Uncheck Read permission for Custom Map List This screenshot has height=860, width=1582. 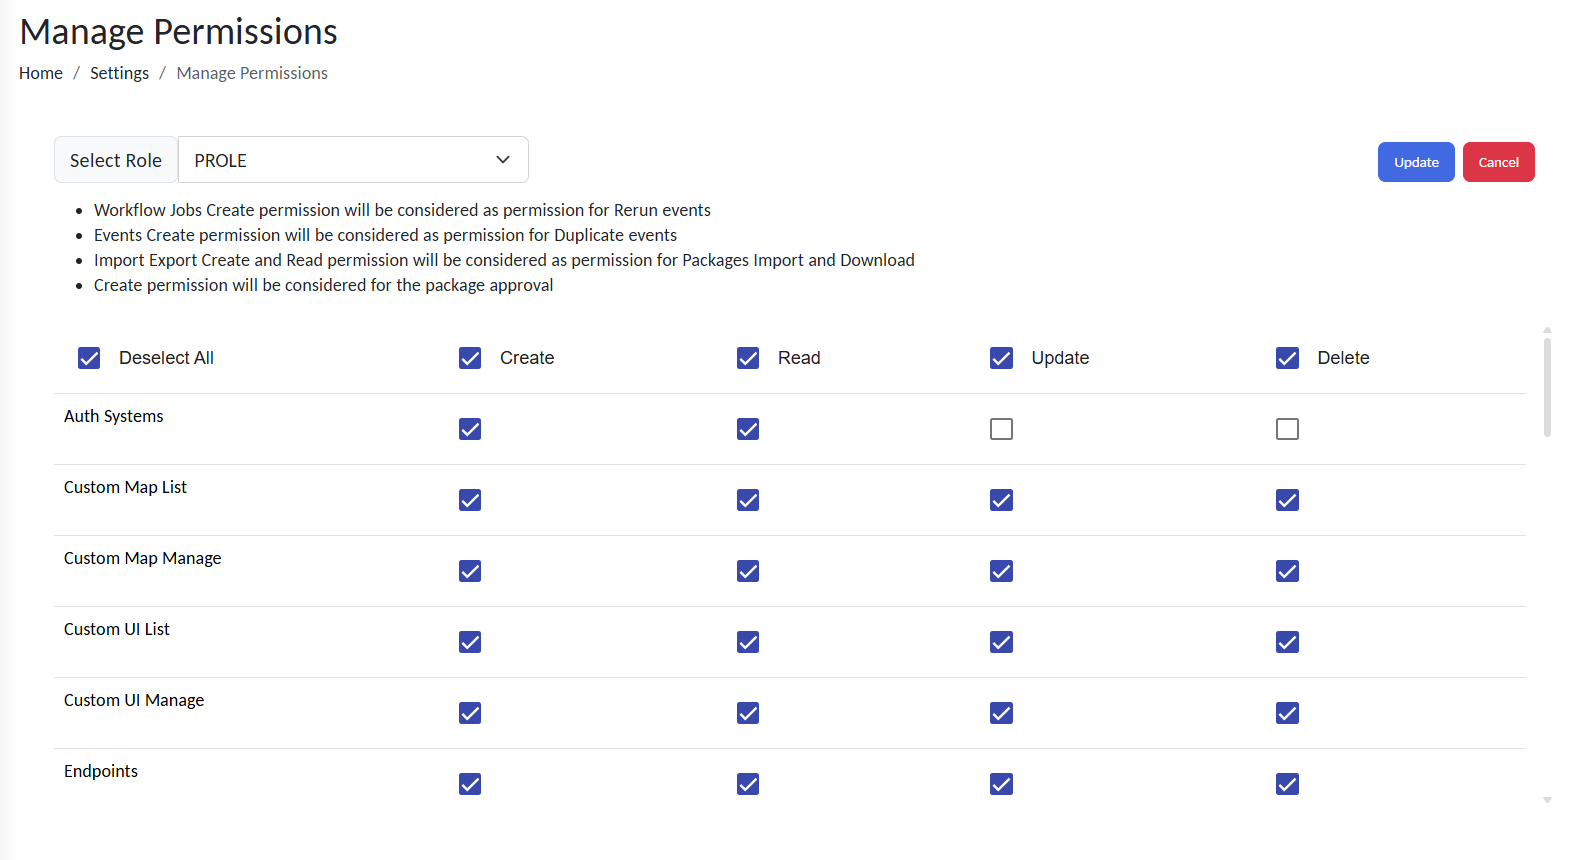pos(748,500)
